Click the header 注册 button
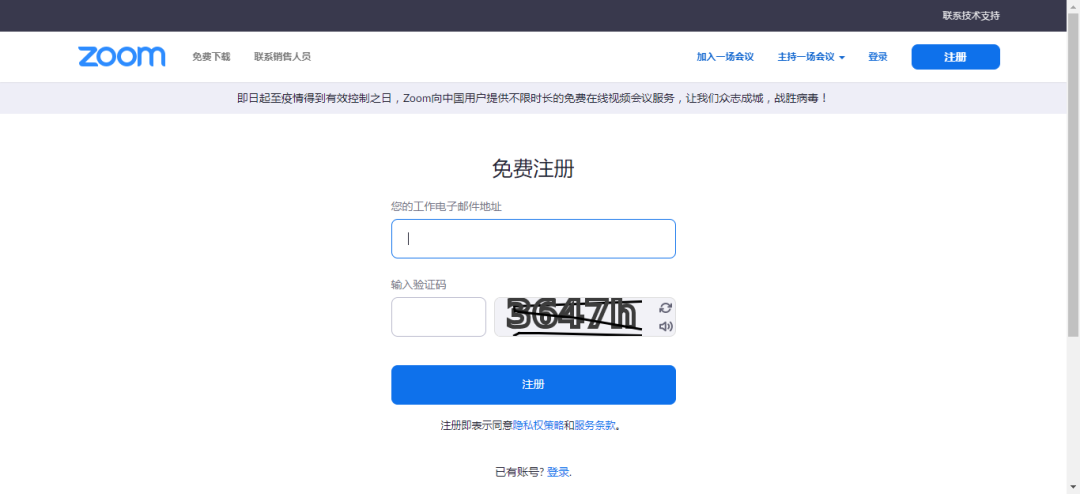Image resolution: width=1080 pixels, height=494 pixels. 955,57
